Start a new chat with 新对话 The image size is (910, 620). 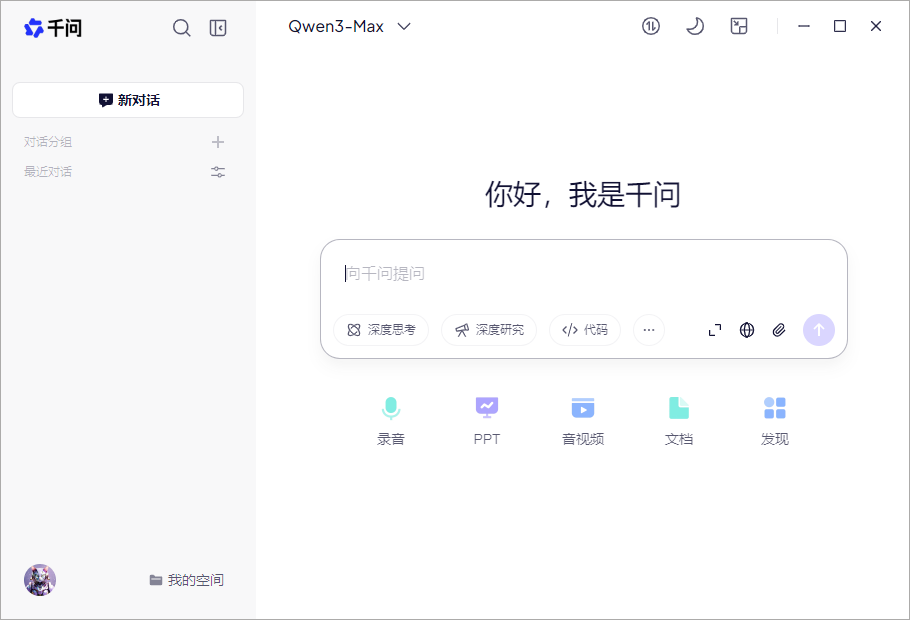coord(128,100)
